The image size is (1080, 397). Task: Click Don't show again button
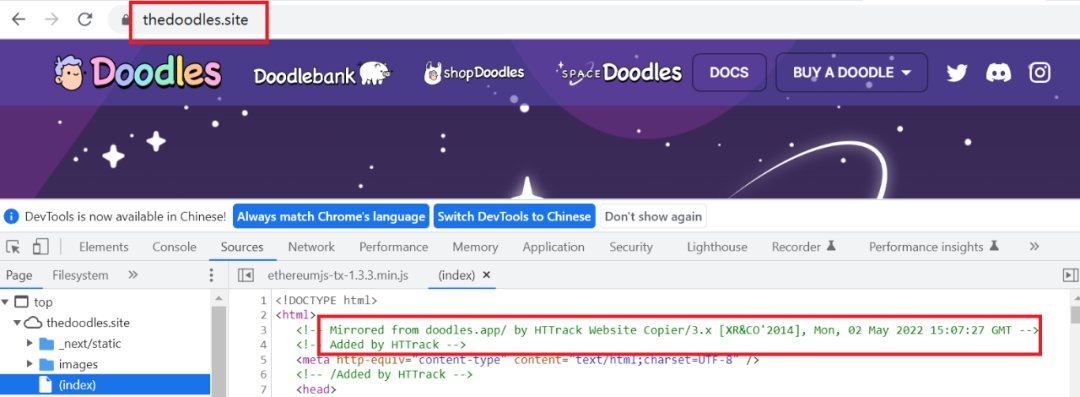(x=653, y=216)
